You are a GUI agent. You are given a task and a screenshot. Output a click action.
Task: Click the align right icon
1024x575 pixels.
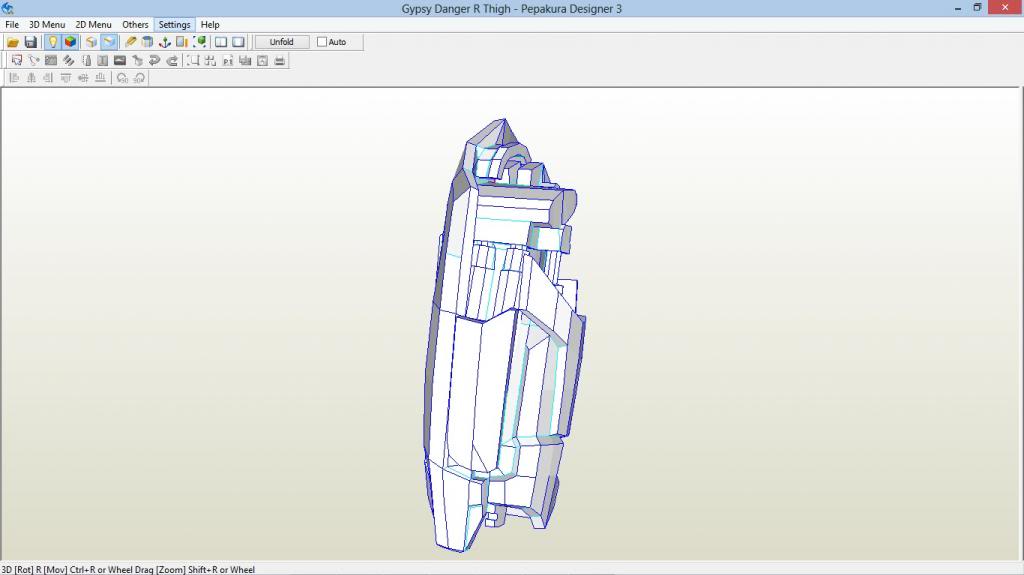point(48,78)
